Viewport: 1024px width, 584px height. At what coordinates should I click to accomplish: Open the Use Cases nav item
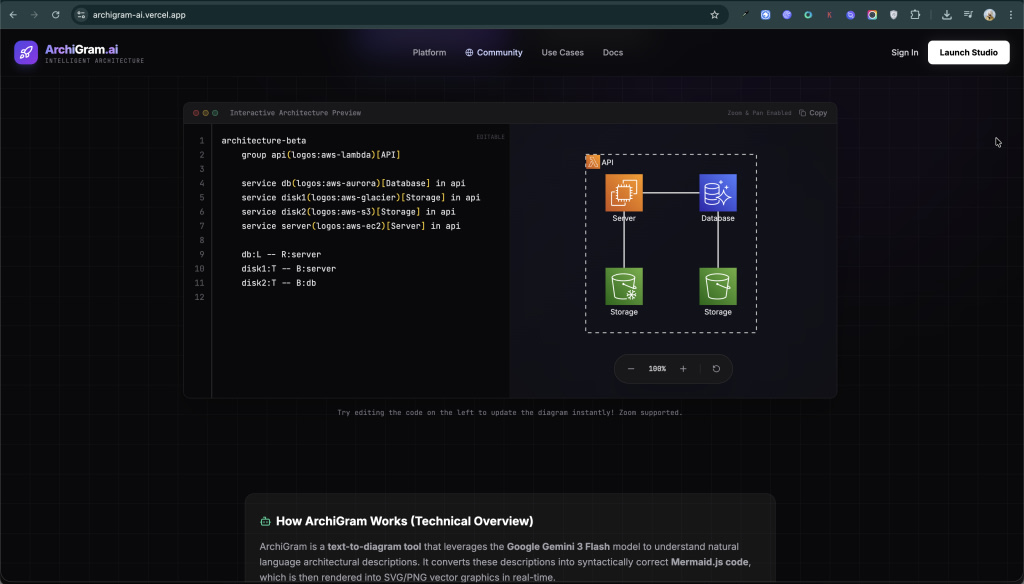(562, 52)
